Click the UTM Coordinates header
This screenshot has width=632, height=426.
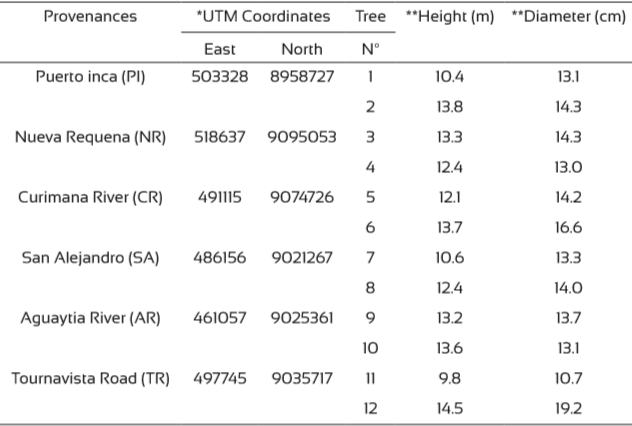click(x=262, y=18)
